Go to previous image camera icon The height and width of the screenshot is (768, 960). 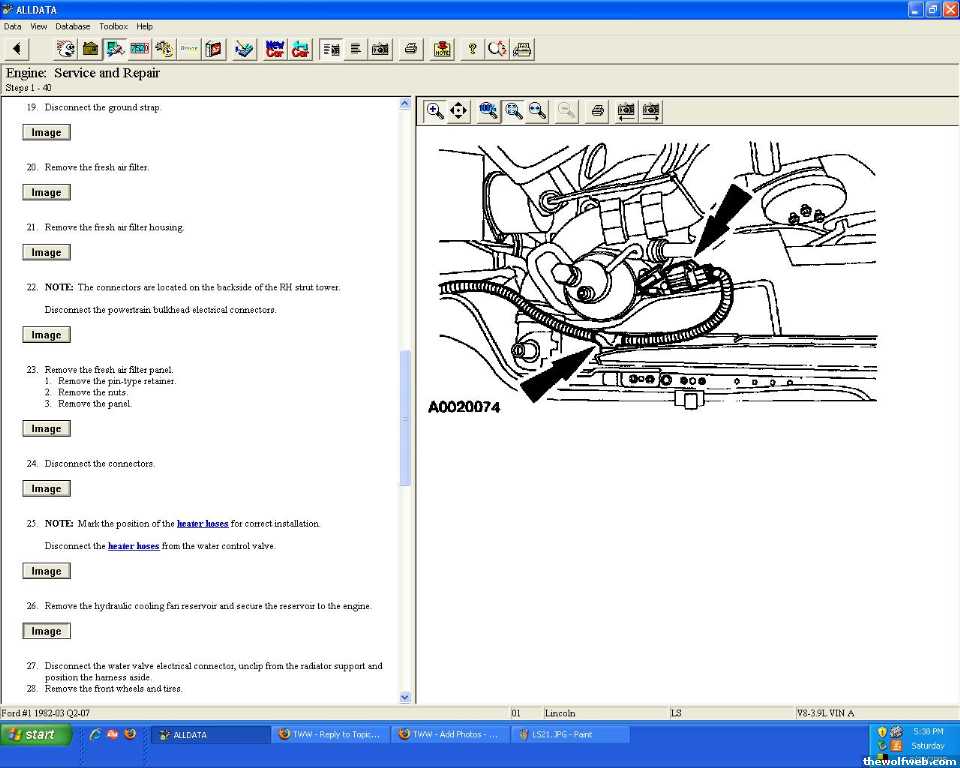tap(626, 111)
